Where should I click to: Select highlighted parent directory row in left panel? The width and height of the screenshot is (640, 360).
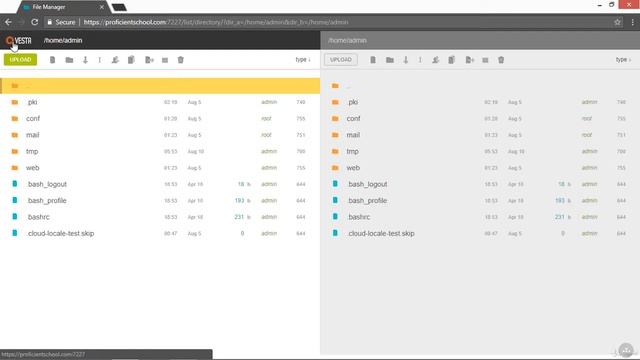click(x=160, y=86)
